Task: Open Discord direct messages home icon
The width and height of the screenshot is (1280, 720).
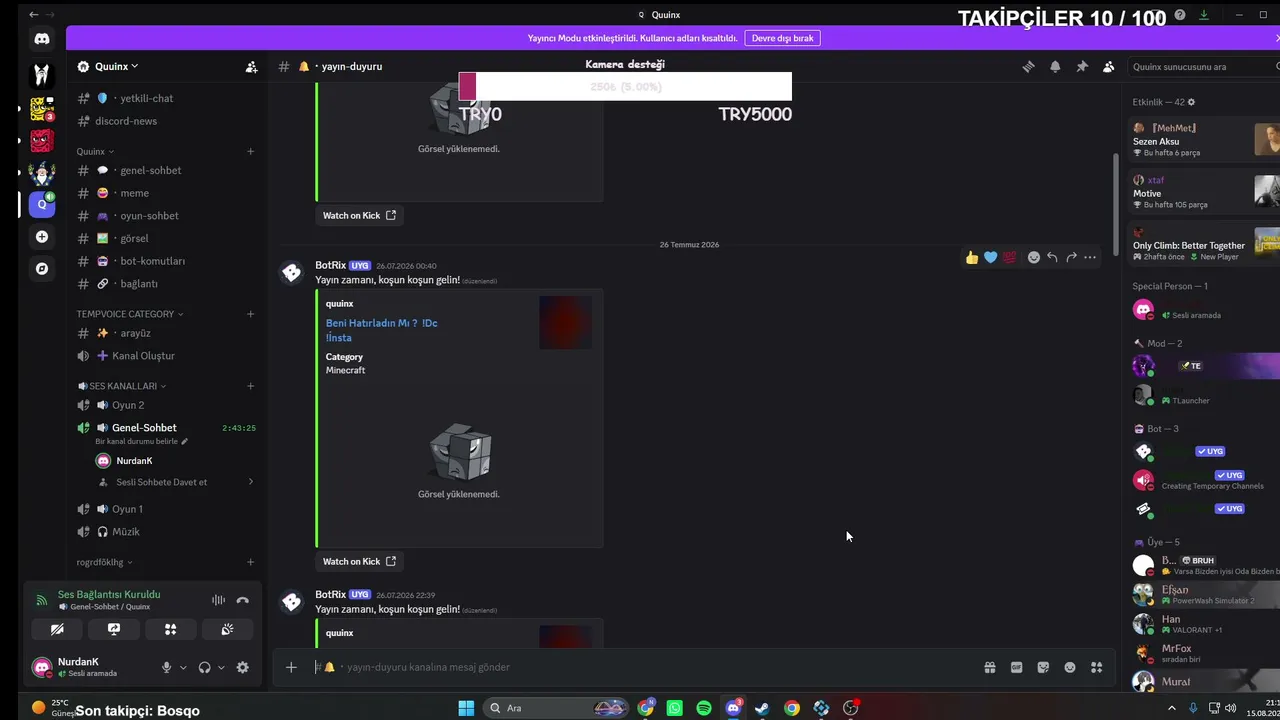Action: pyautogui.click(x=42, y=39)
